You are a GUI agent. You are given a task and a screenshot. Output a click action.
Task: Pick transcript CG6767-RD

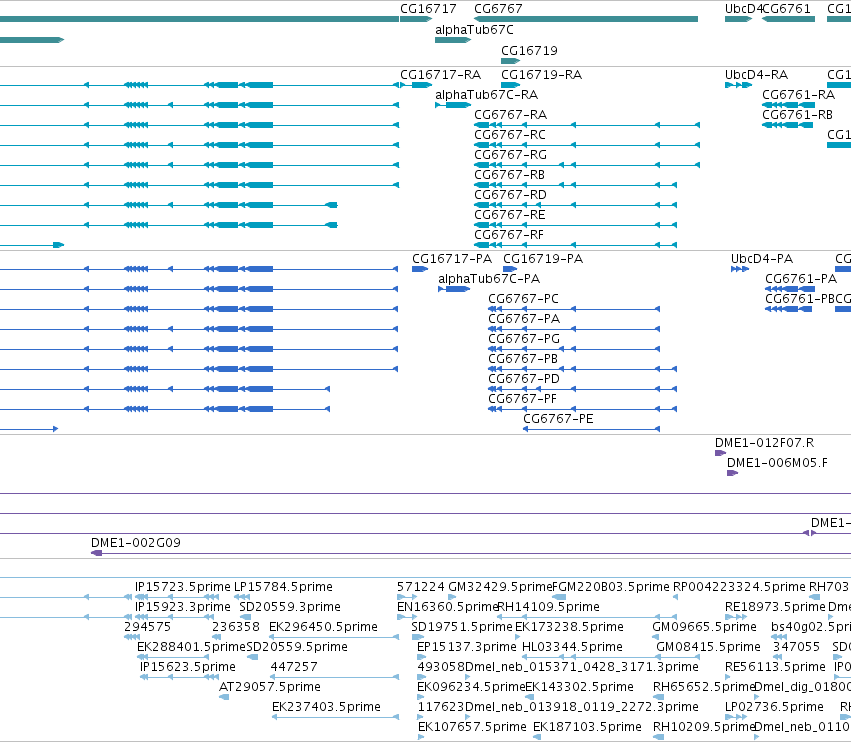coord(511,194)
